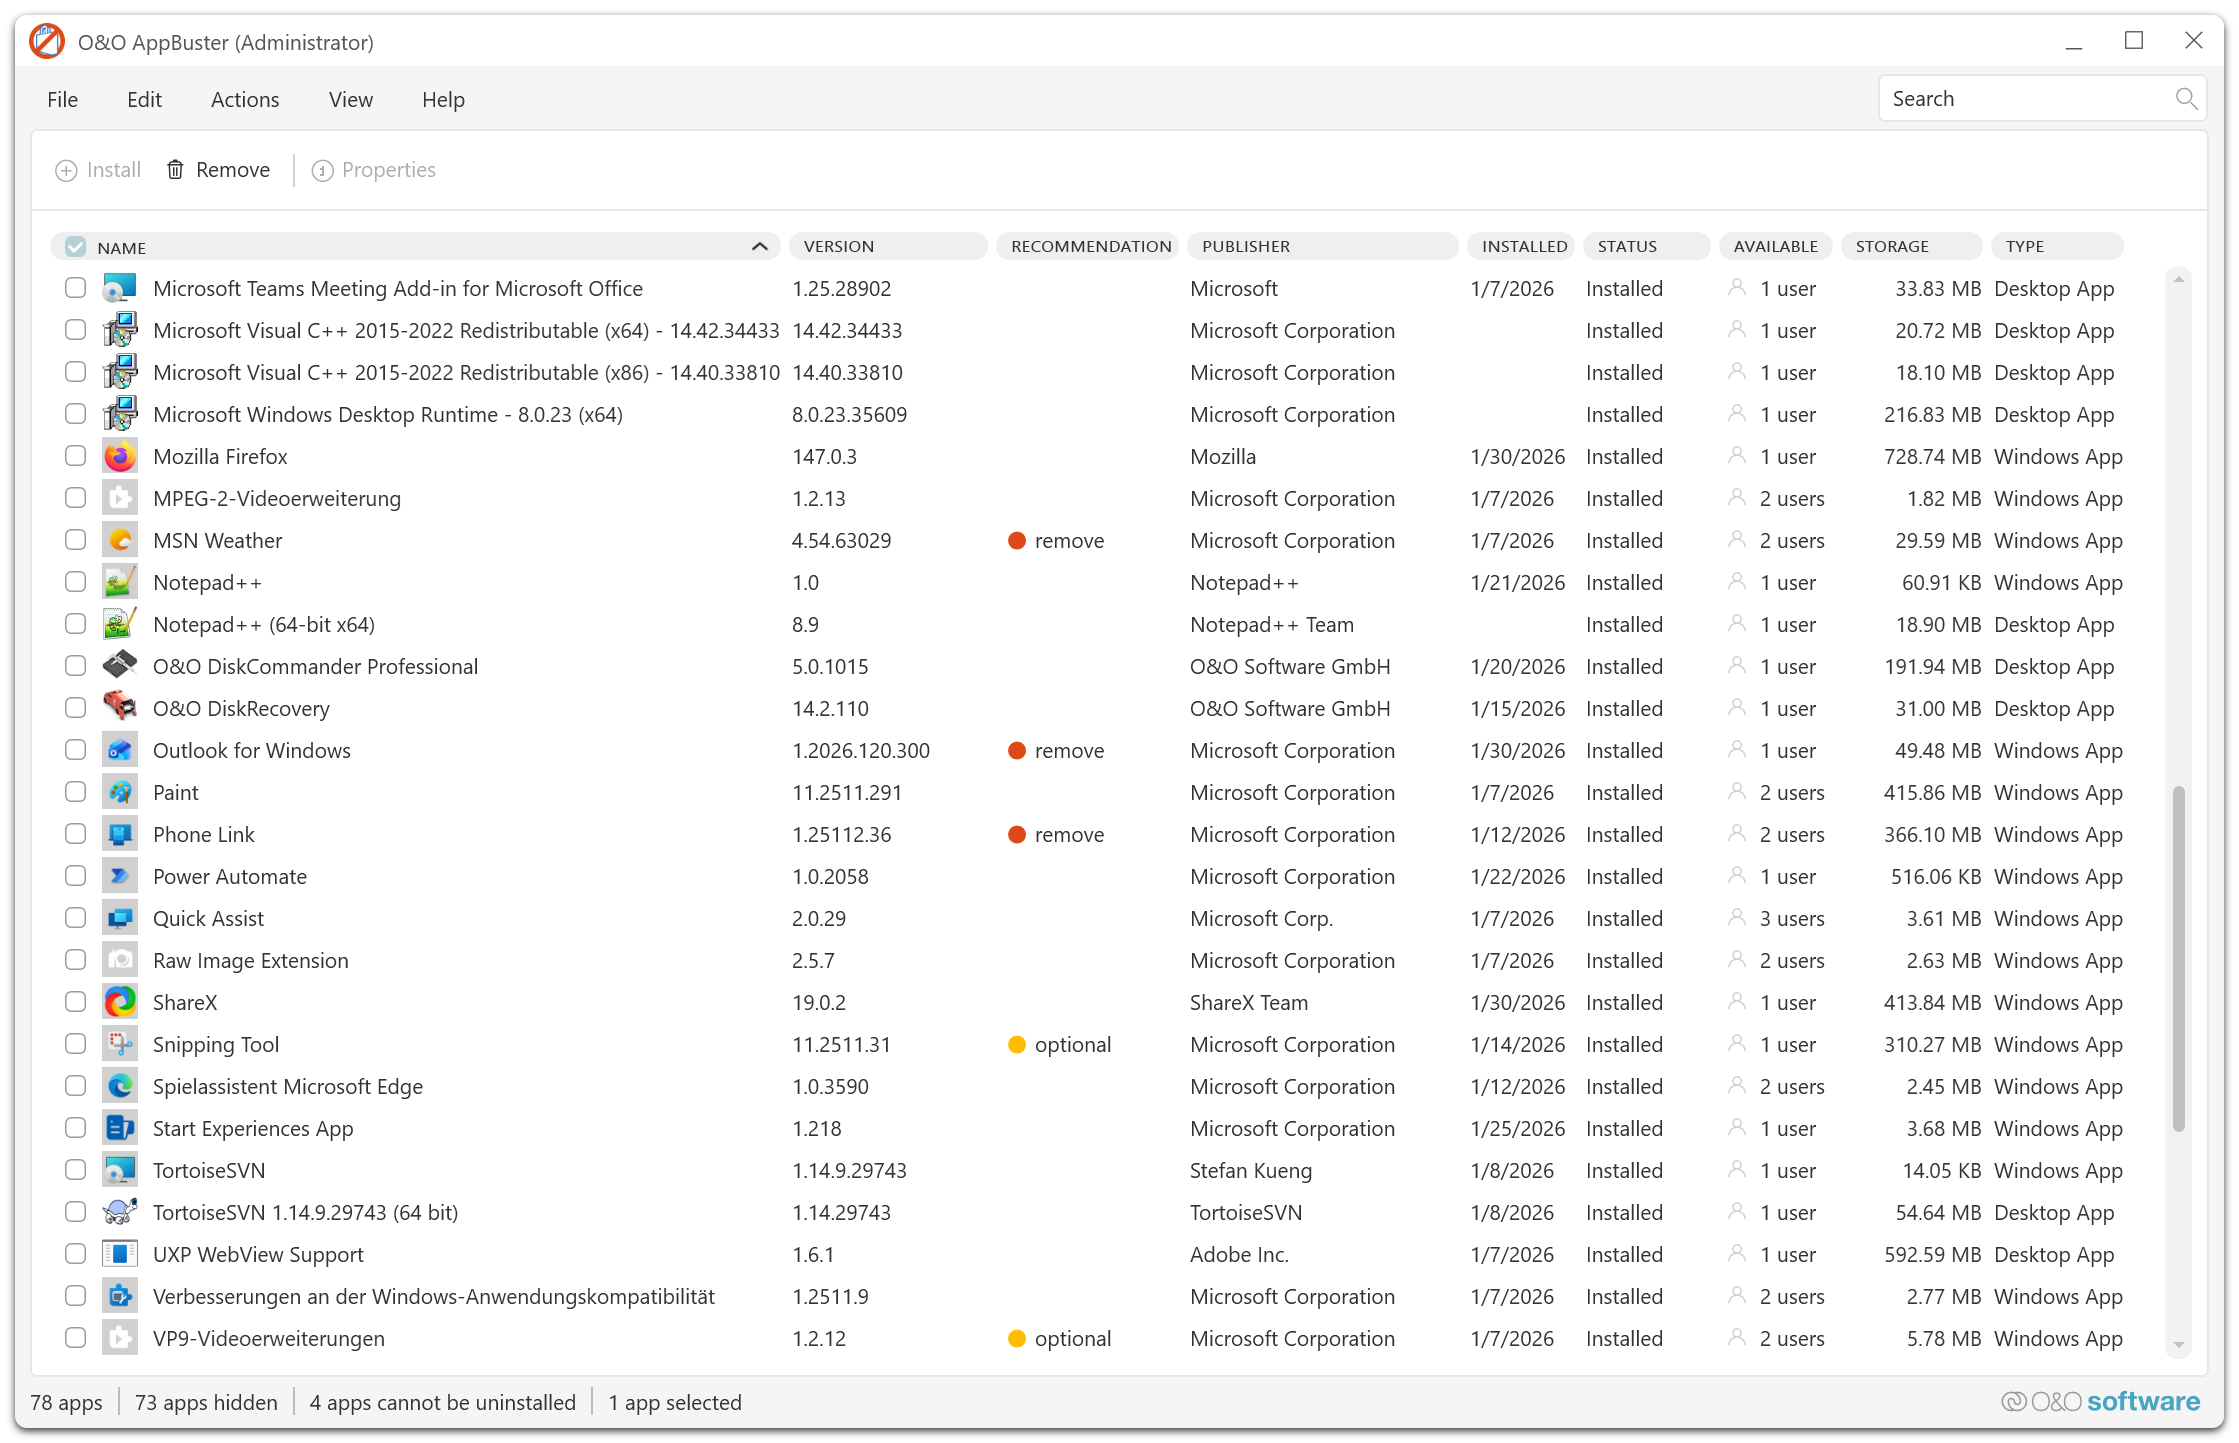The image size is (2239, 1443).
Task: Click the MSN Weather app icon
Action: (x=120, y=541)
